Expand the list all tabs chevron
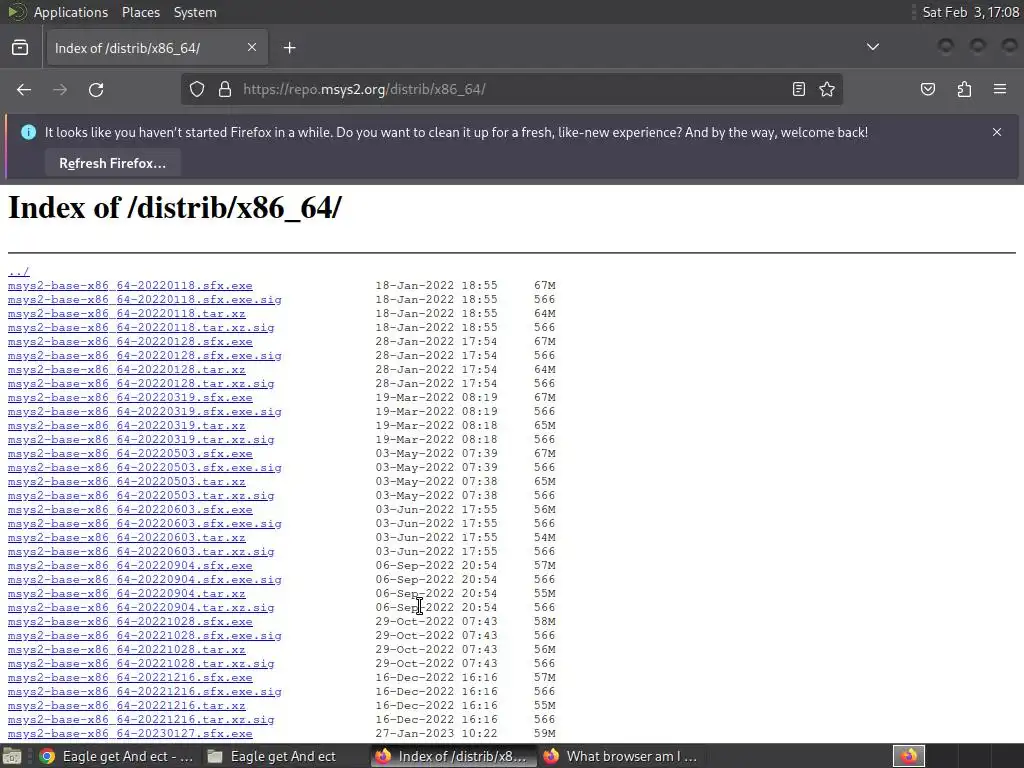This screenshot has width=1024, height=768. click(872, 47)
